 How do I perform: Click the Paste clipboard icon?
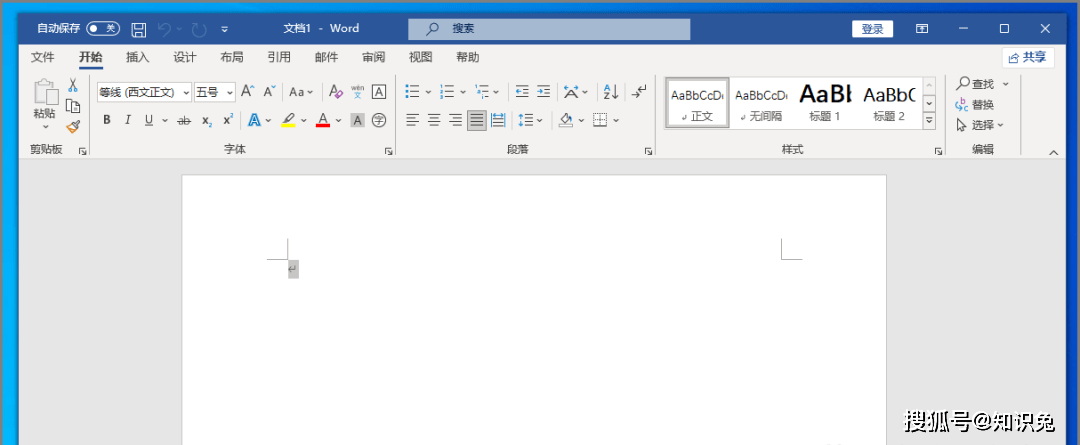pos(45,92)
